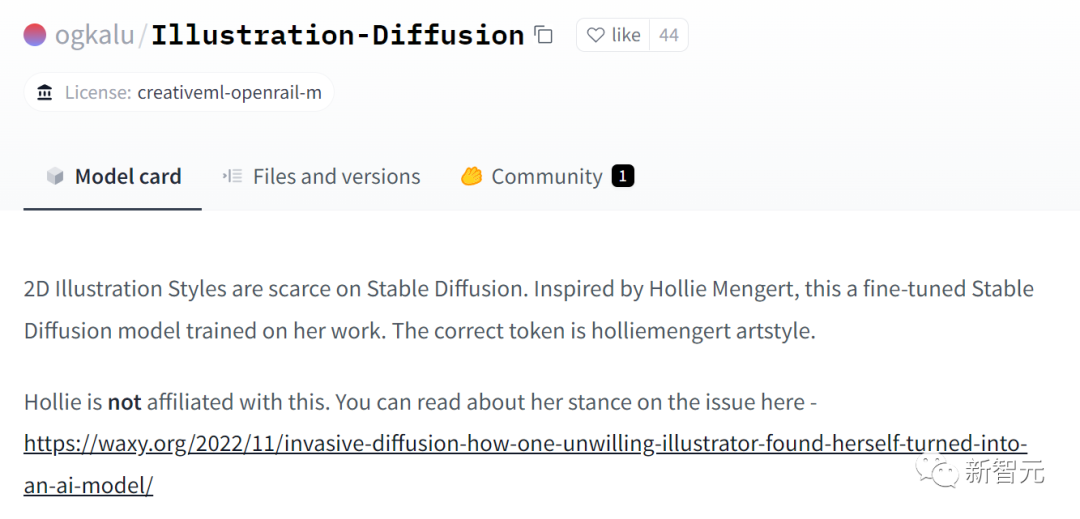Switch to Files and versions tab
Image resolution: width=1080 pixels, height=519 pixels.
click(x=321, y=177)
